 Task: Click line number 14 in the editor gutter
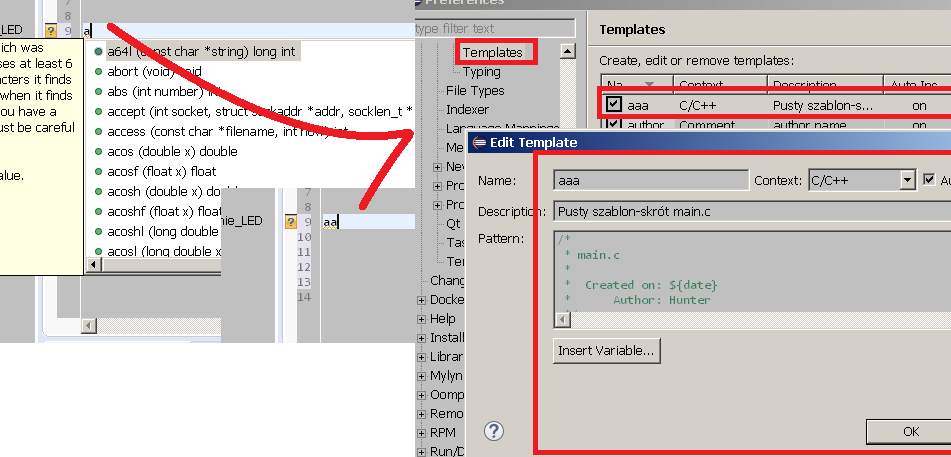click(x=304, y=297)
